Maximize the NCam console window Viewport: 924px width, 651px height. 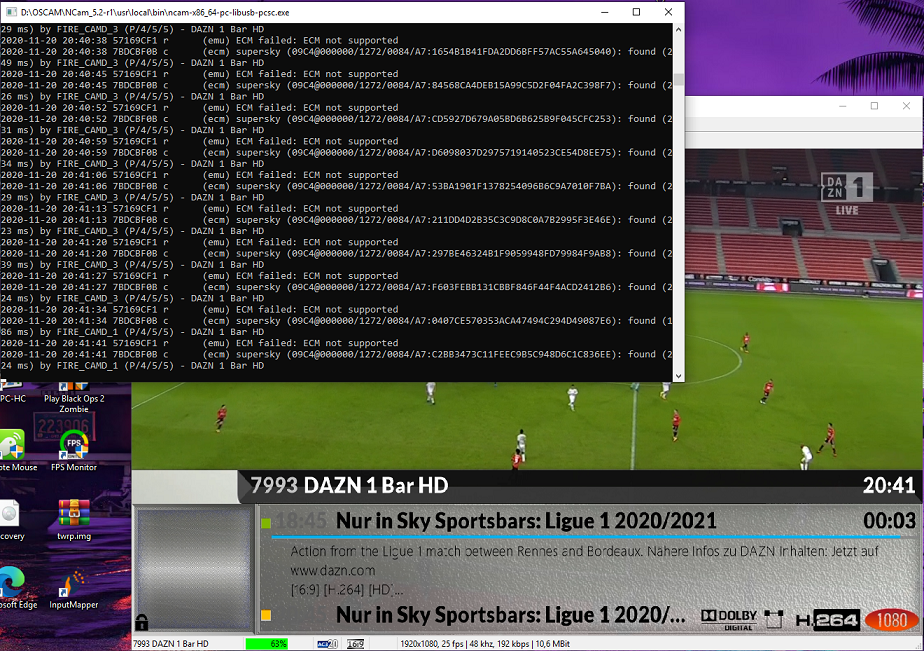click(636, 12)
